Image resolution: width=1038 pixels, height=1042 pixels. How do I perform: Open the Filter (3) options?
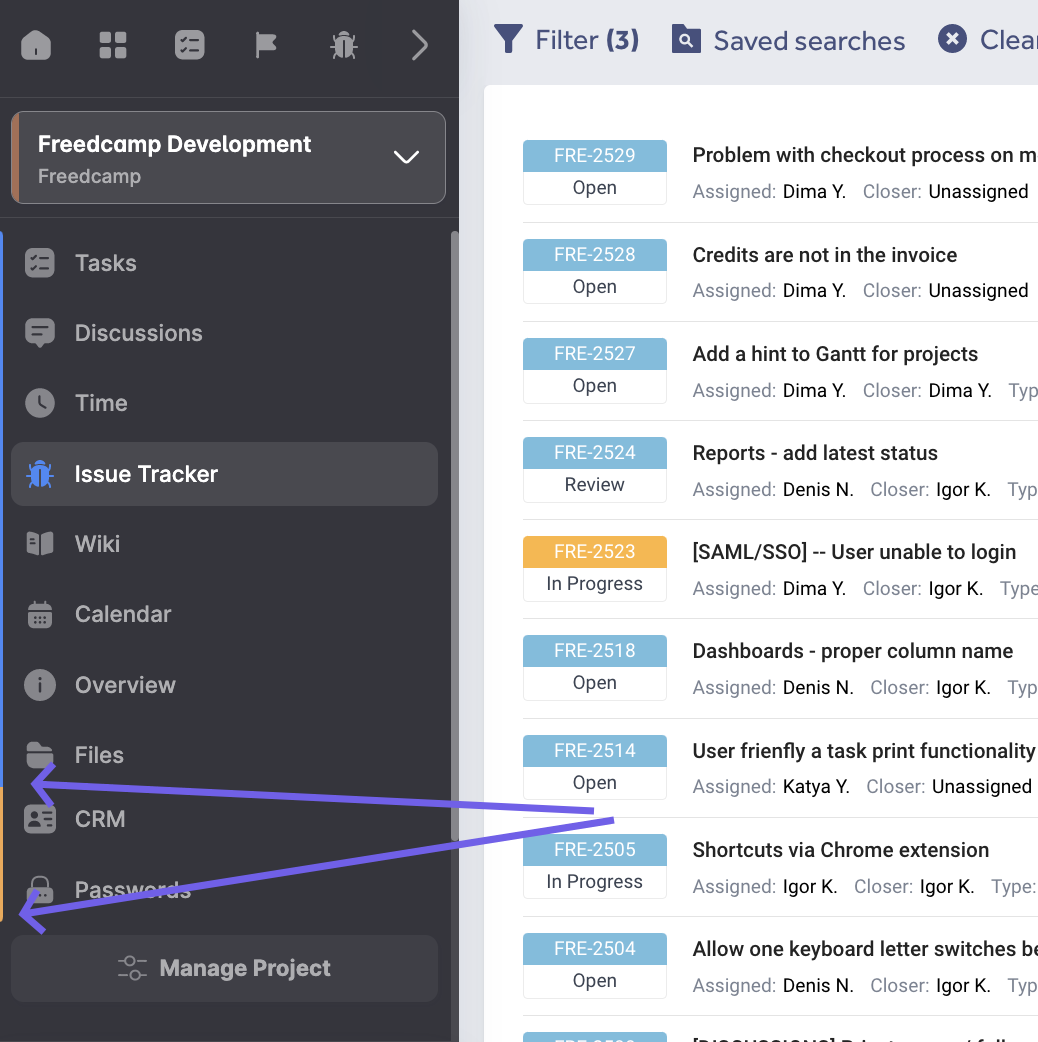(x=567, y=40)
